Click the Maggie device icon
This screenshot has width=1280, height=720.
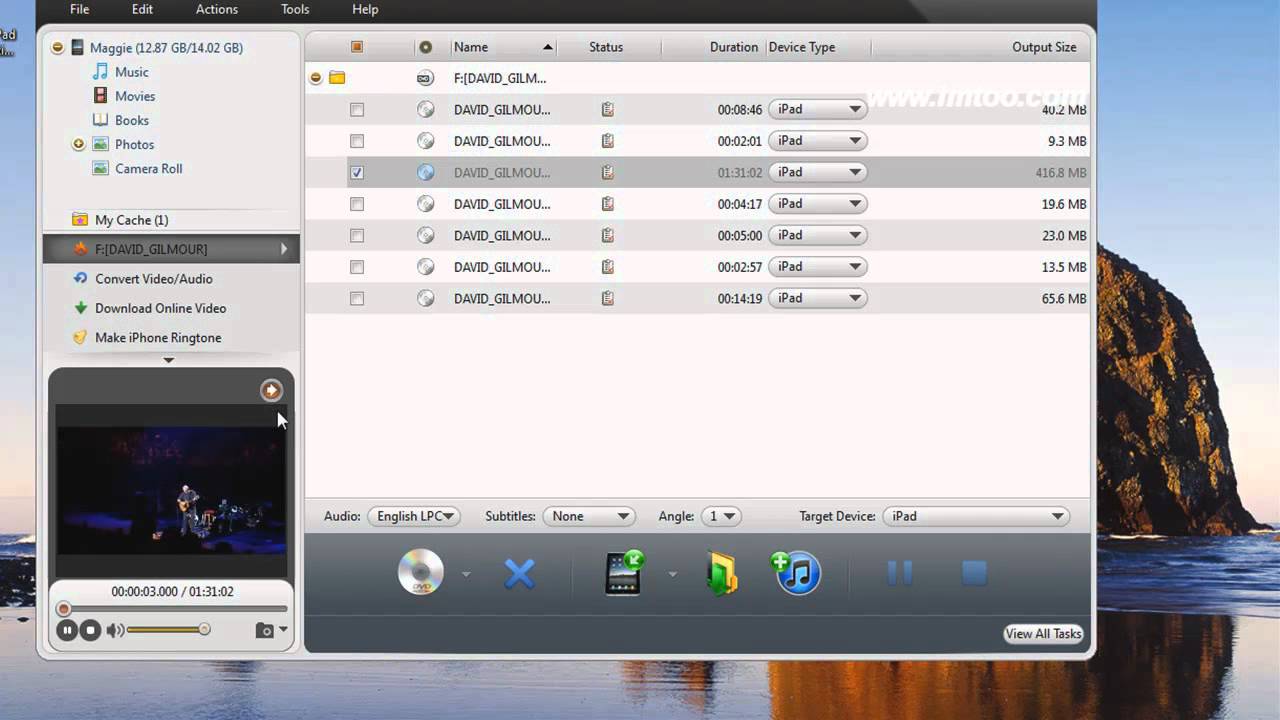(x=77, y=47)
